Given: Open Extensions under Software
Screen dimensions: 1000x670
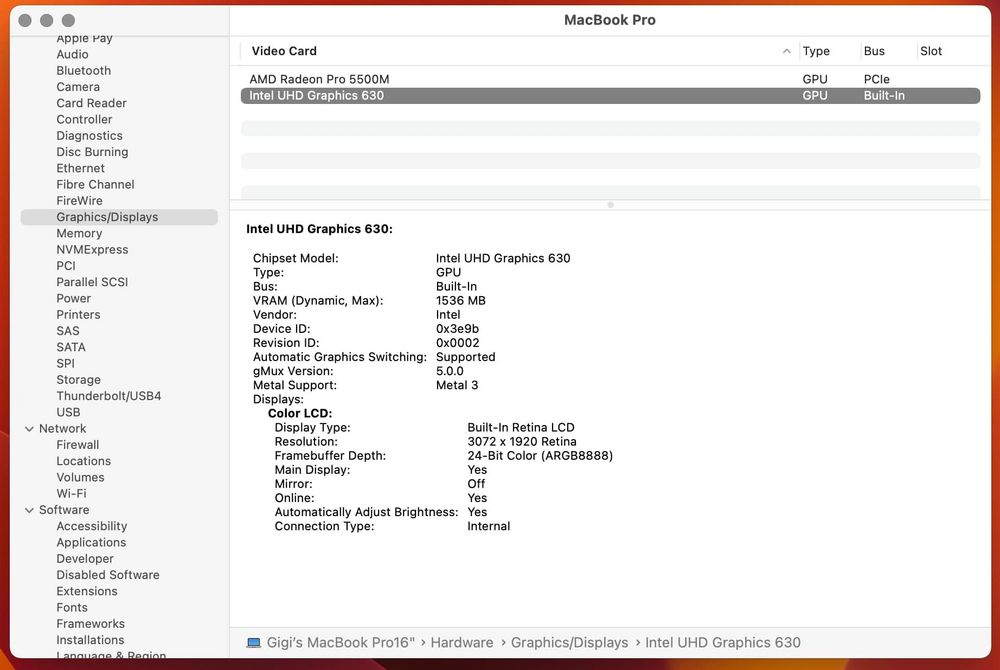Looking at the screenshot, I should [x=87, y=591].
